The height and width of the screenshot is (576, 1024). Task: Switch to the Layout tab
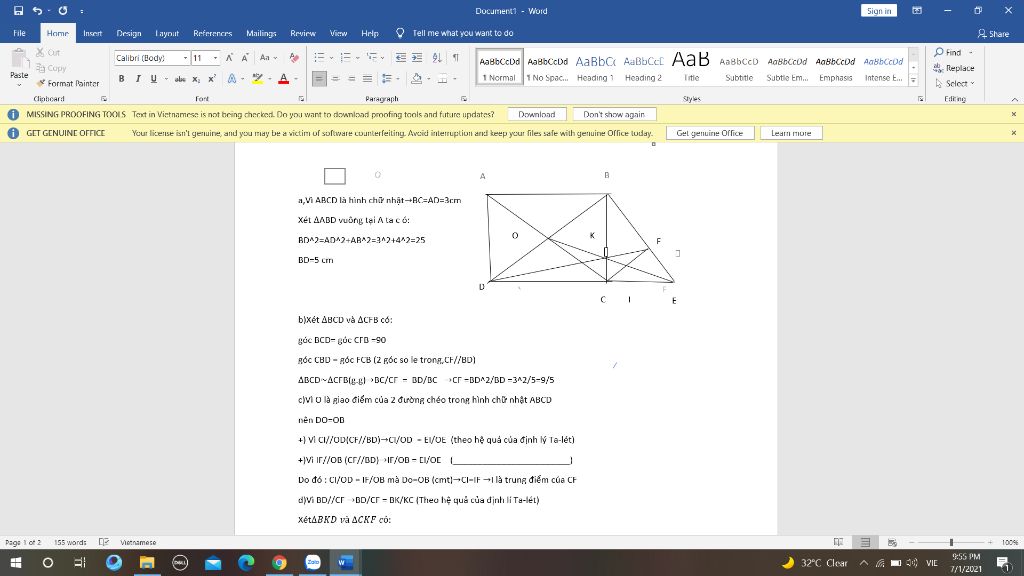(x=167, y=33)
